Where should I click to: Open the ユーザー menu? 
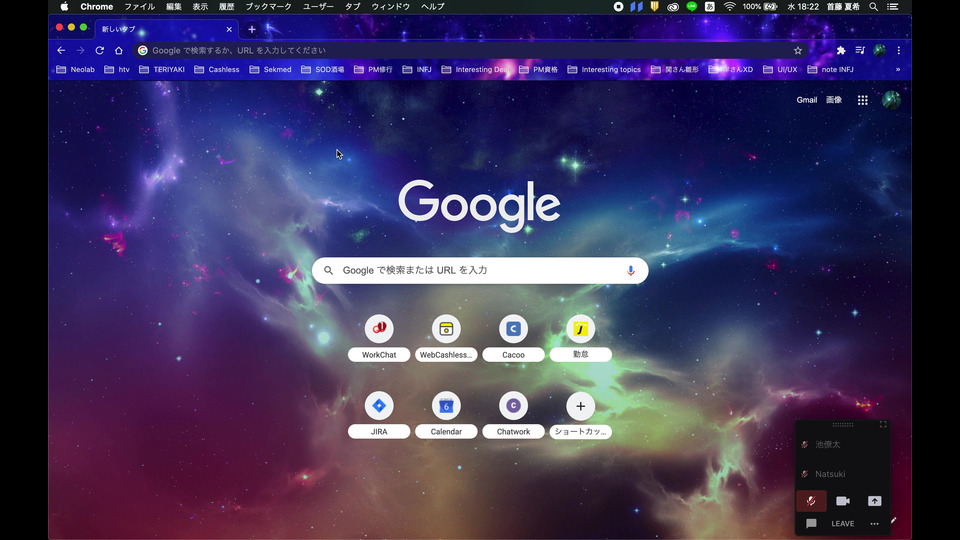[318, 7]
